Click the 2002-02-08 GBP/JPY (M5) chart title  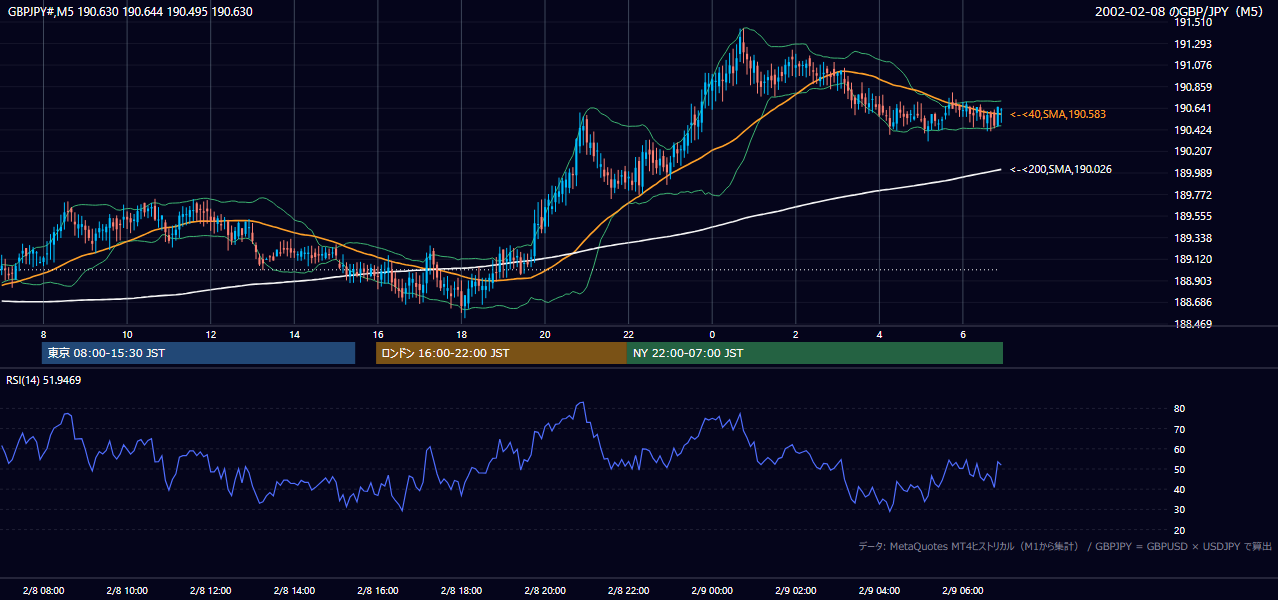[1181, 12]
